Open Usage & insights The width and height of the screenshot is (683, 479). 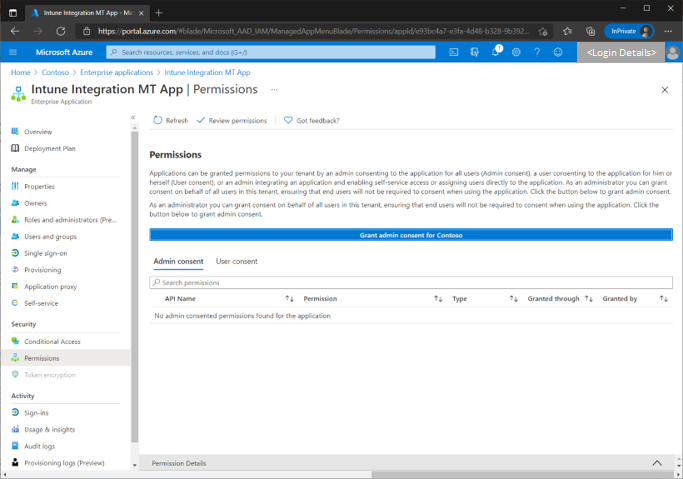click(x=50, y=429)
